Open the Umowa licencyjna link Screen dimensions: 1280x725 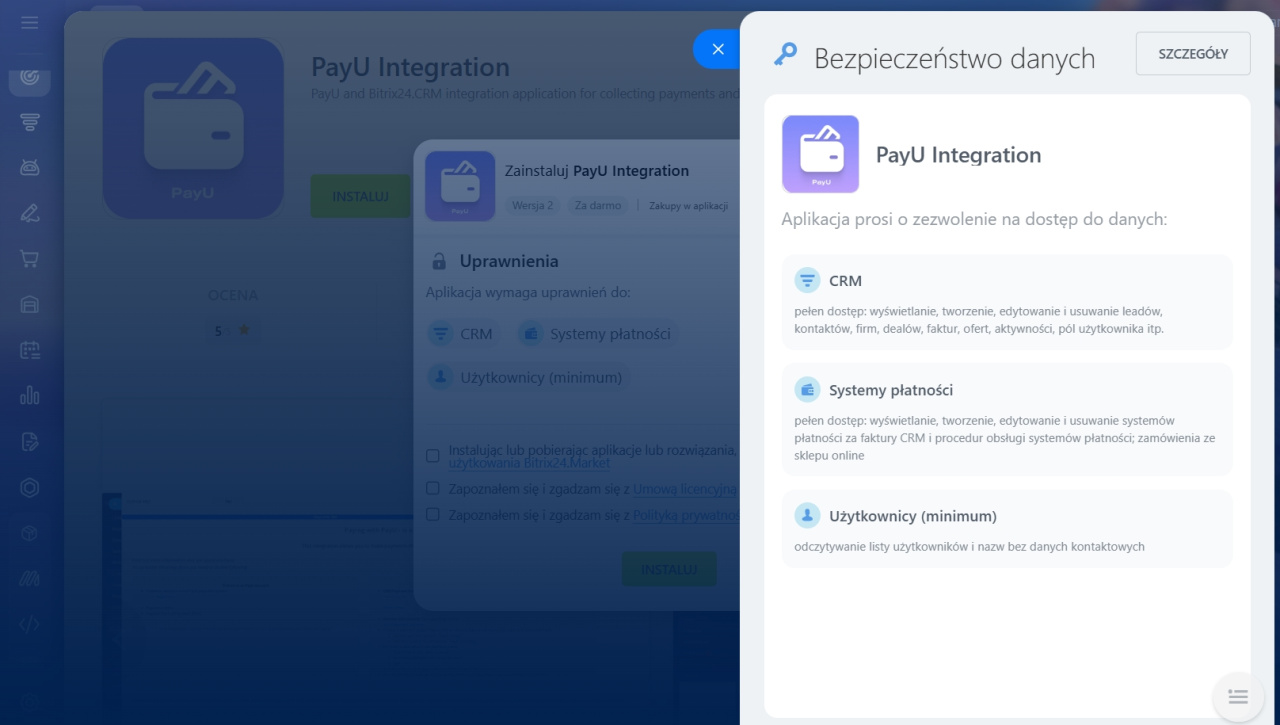pyautogui.click(x=685, y=489)
